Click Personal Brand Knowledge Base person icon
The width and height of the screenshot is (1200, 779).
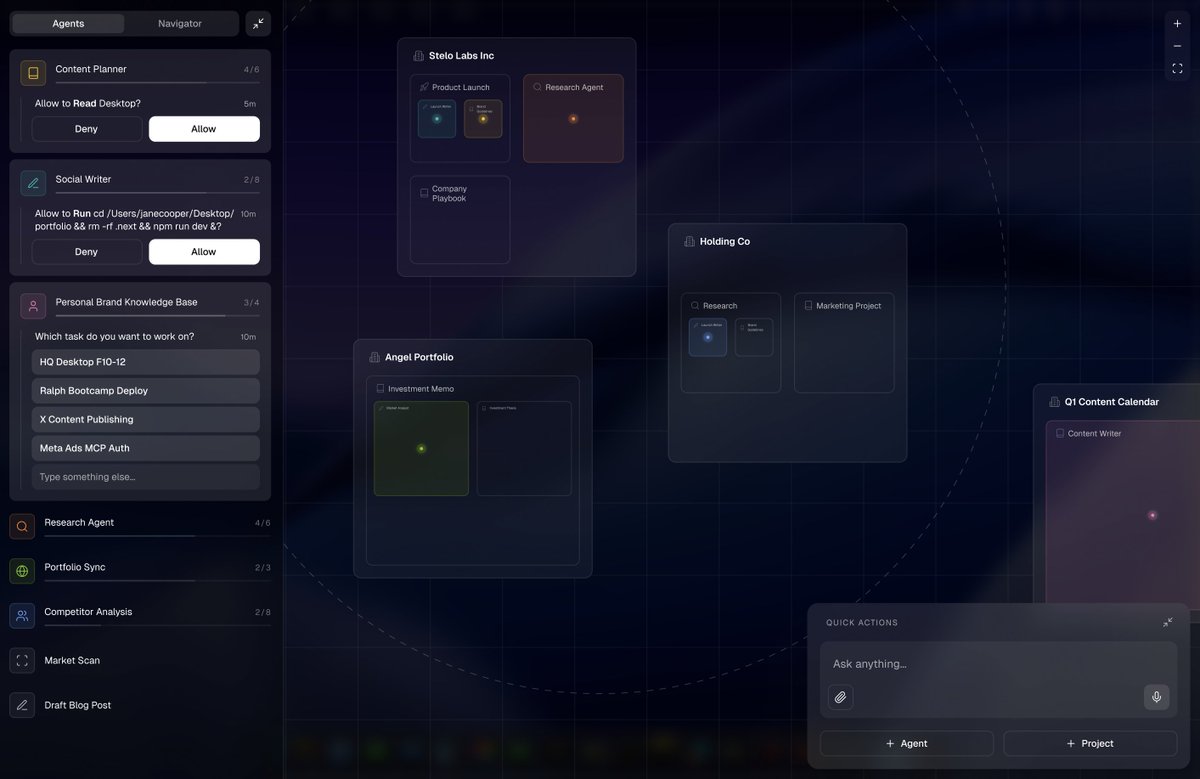pyautogui.click(x=33, y=306)
